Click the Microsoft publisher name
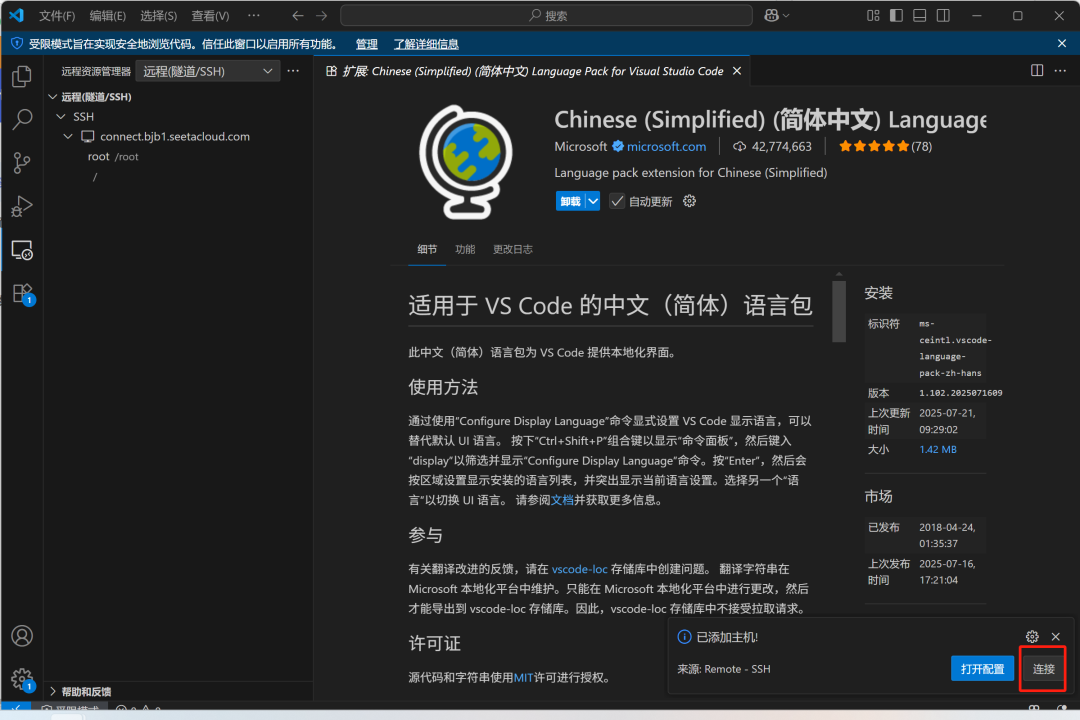 click(x=581, y=146)
